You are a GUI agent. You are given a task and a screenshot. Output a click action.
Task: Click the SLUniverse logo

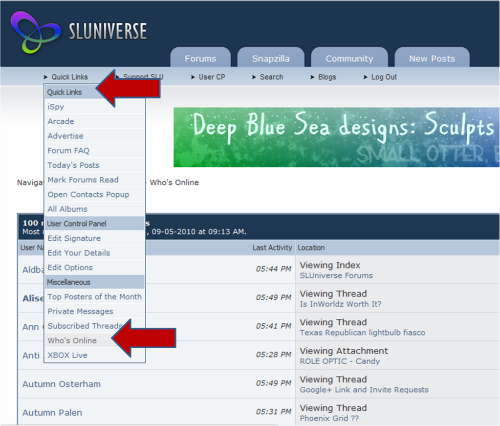point(79,32)
